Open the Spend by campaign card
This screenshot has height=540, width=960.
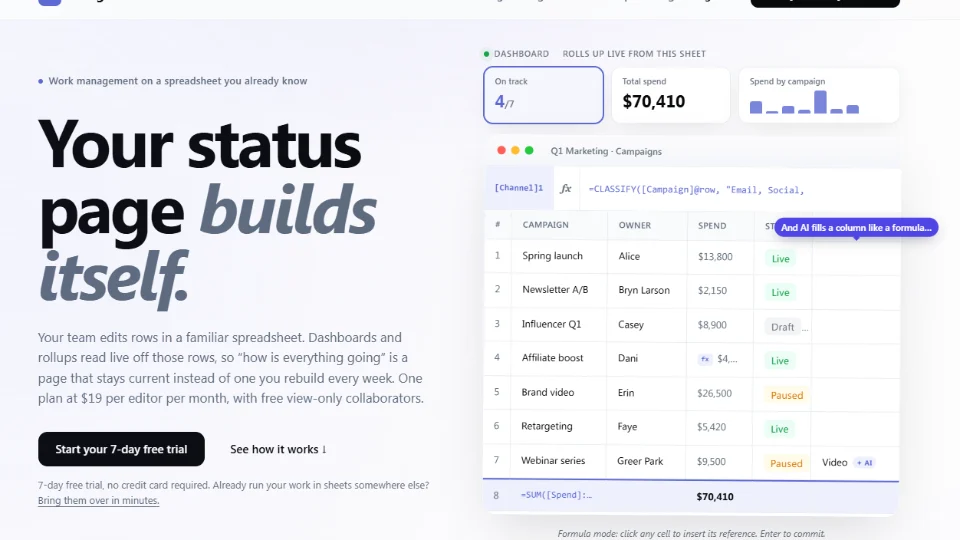(819, 95)
